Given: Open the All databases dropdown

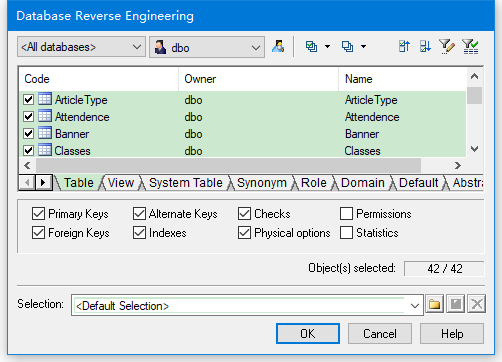Looking at the screenshot, I should 81,47.
